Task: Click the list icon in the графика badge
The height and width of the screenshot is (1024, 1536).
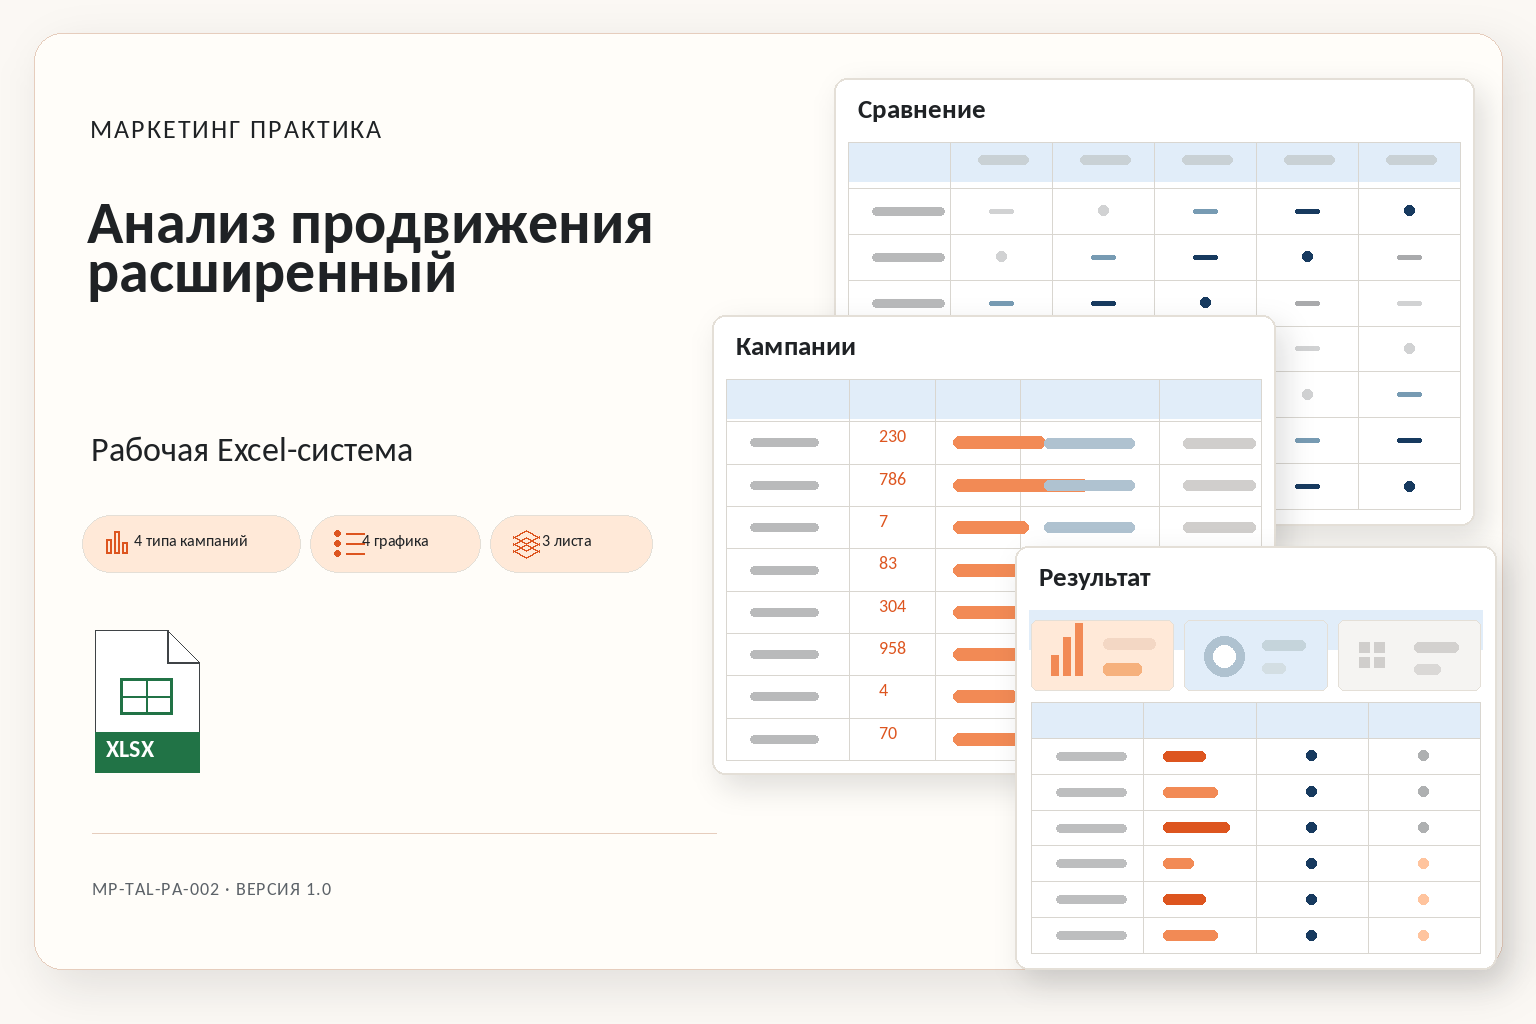Action: (349, 543)
